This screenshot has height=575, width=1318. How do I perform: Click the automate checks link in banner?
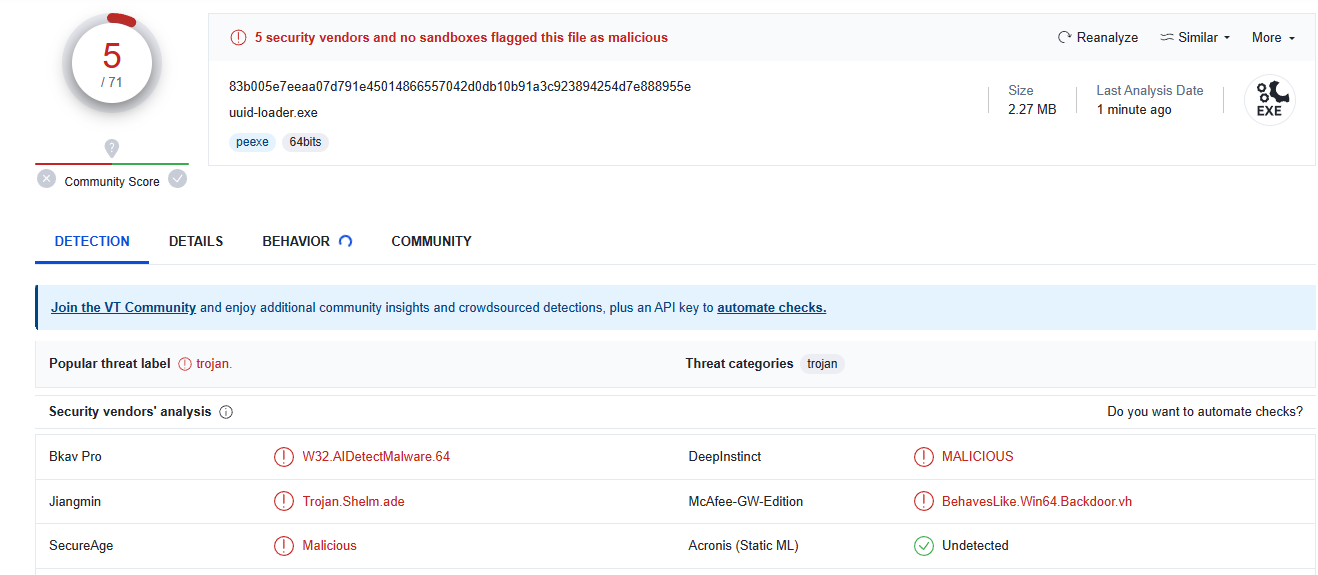[771, 308]
